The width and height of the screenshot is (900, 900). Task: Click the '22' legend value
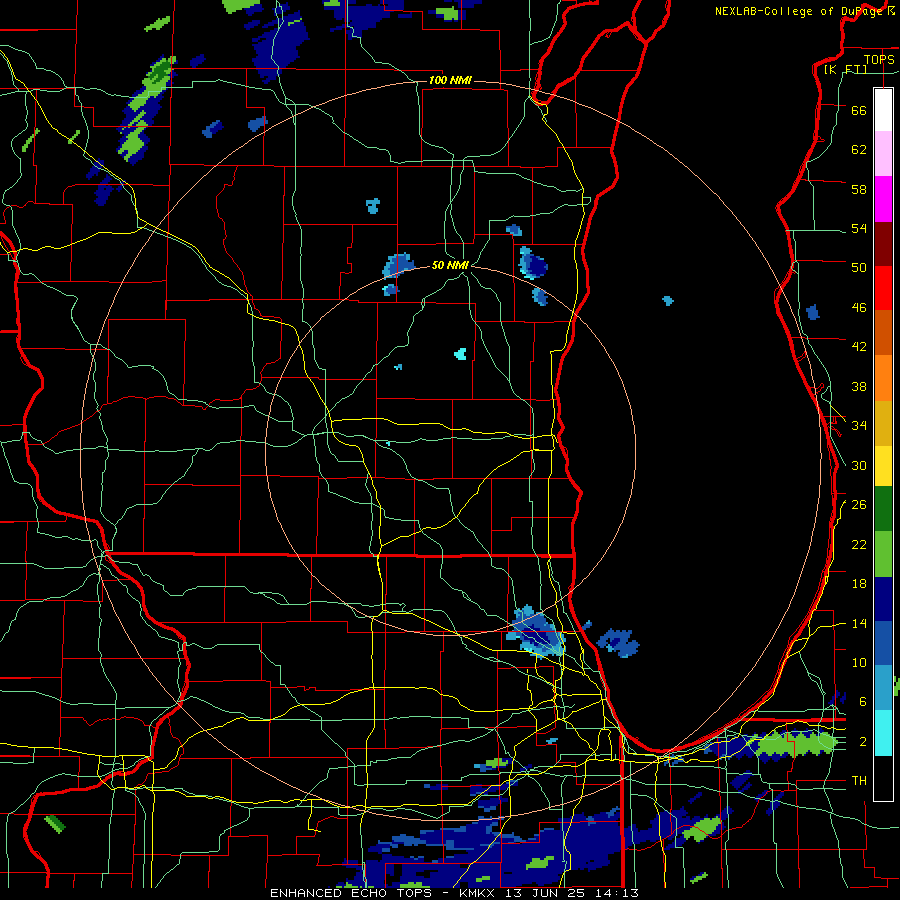pos(859,544)
